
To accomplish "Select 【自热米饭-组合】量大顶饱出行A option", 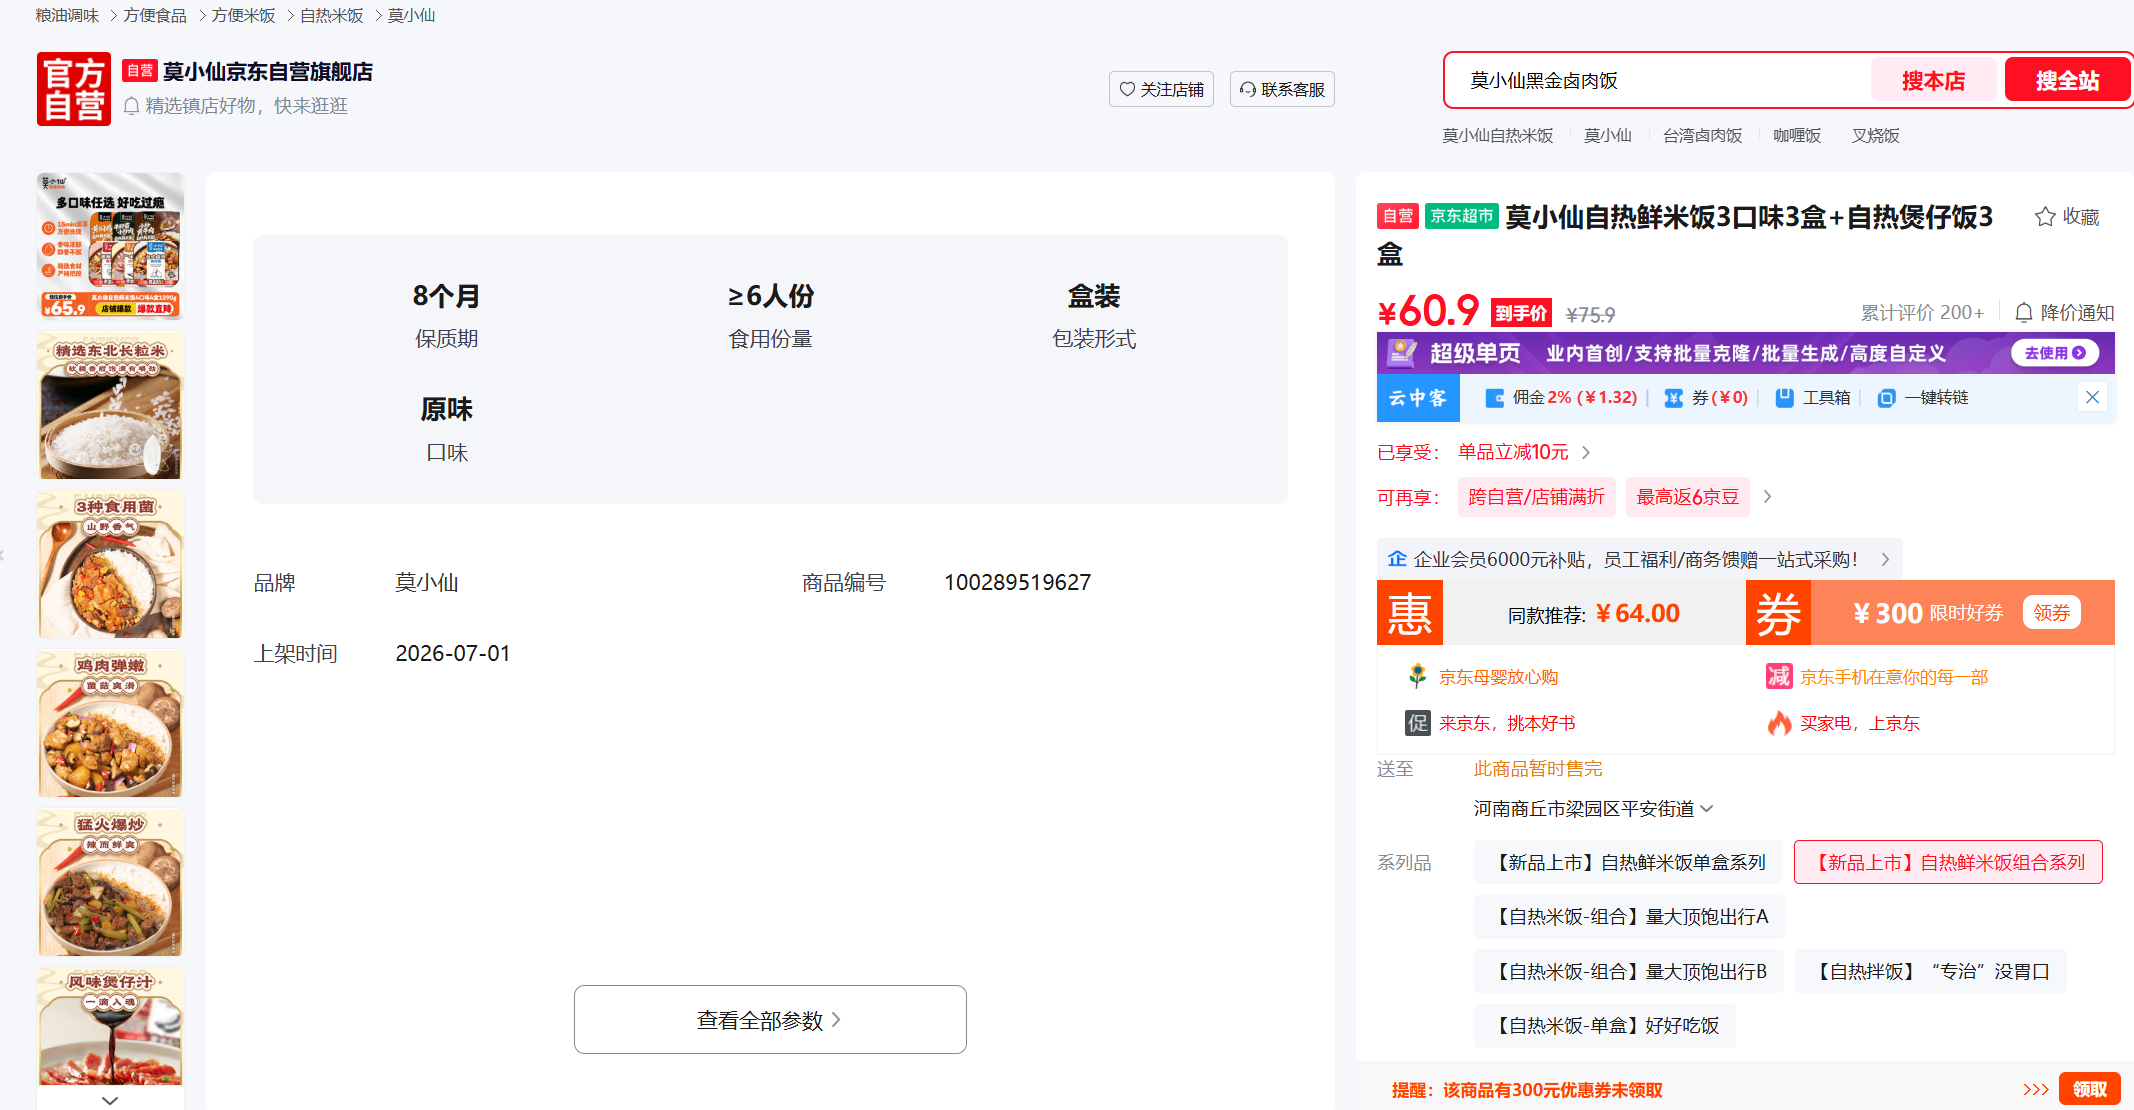I will pos(1629,917).
